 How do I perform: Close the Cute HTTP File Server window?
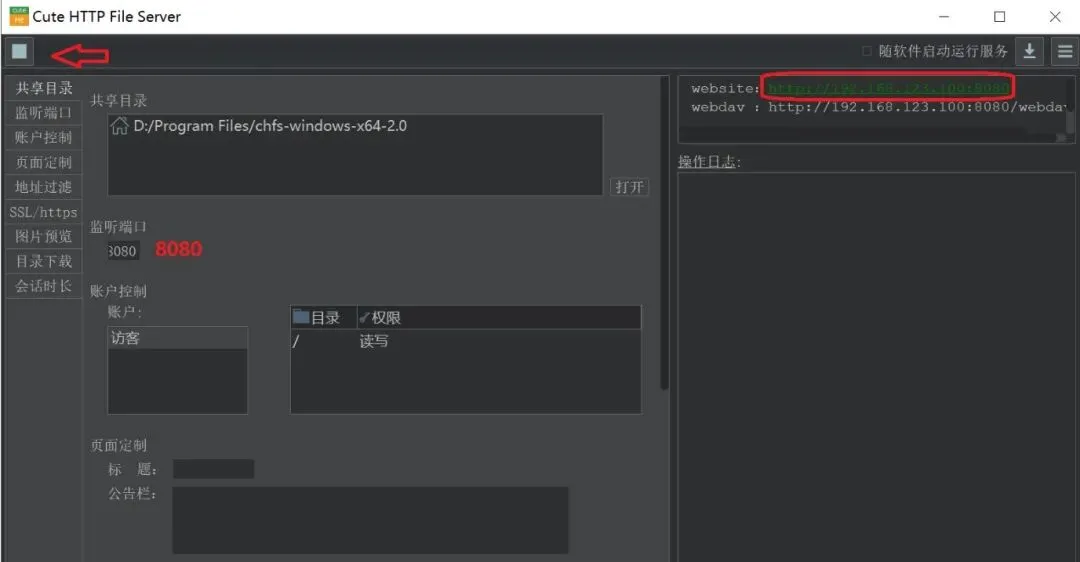(x=1055, y=17)
